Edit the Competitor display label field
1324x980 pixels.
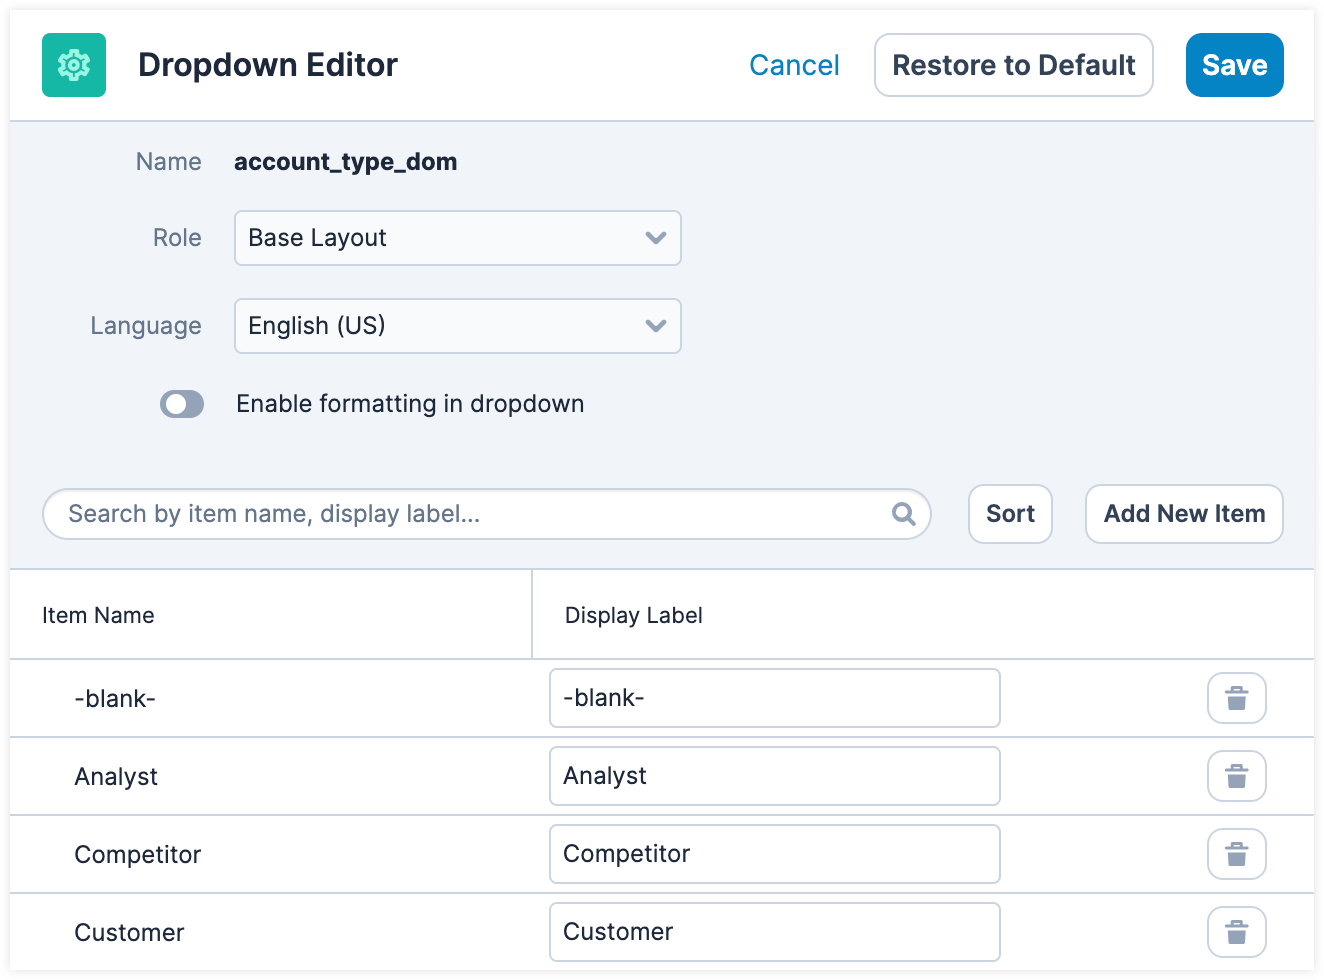pyautogui.click(x=775, y=854)
